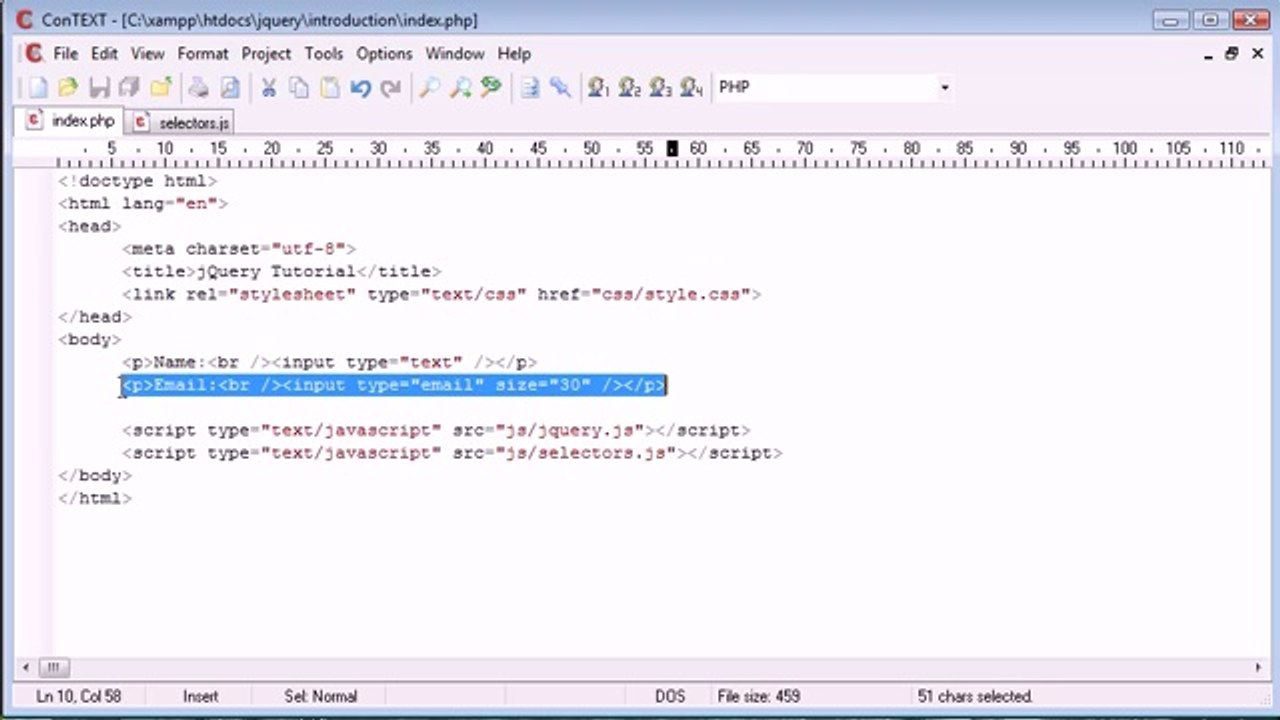Click the closing </html> line
Viewport: 1280px width, 720px height.
tap(95, 498)
